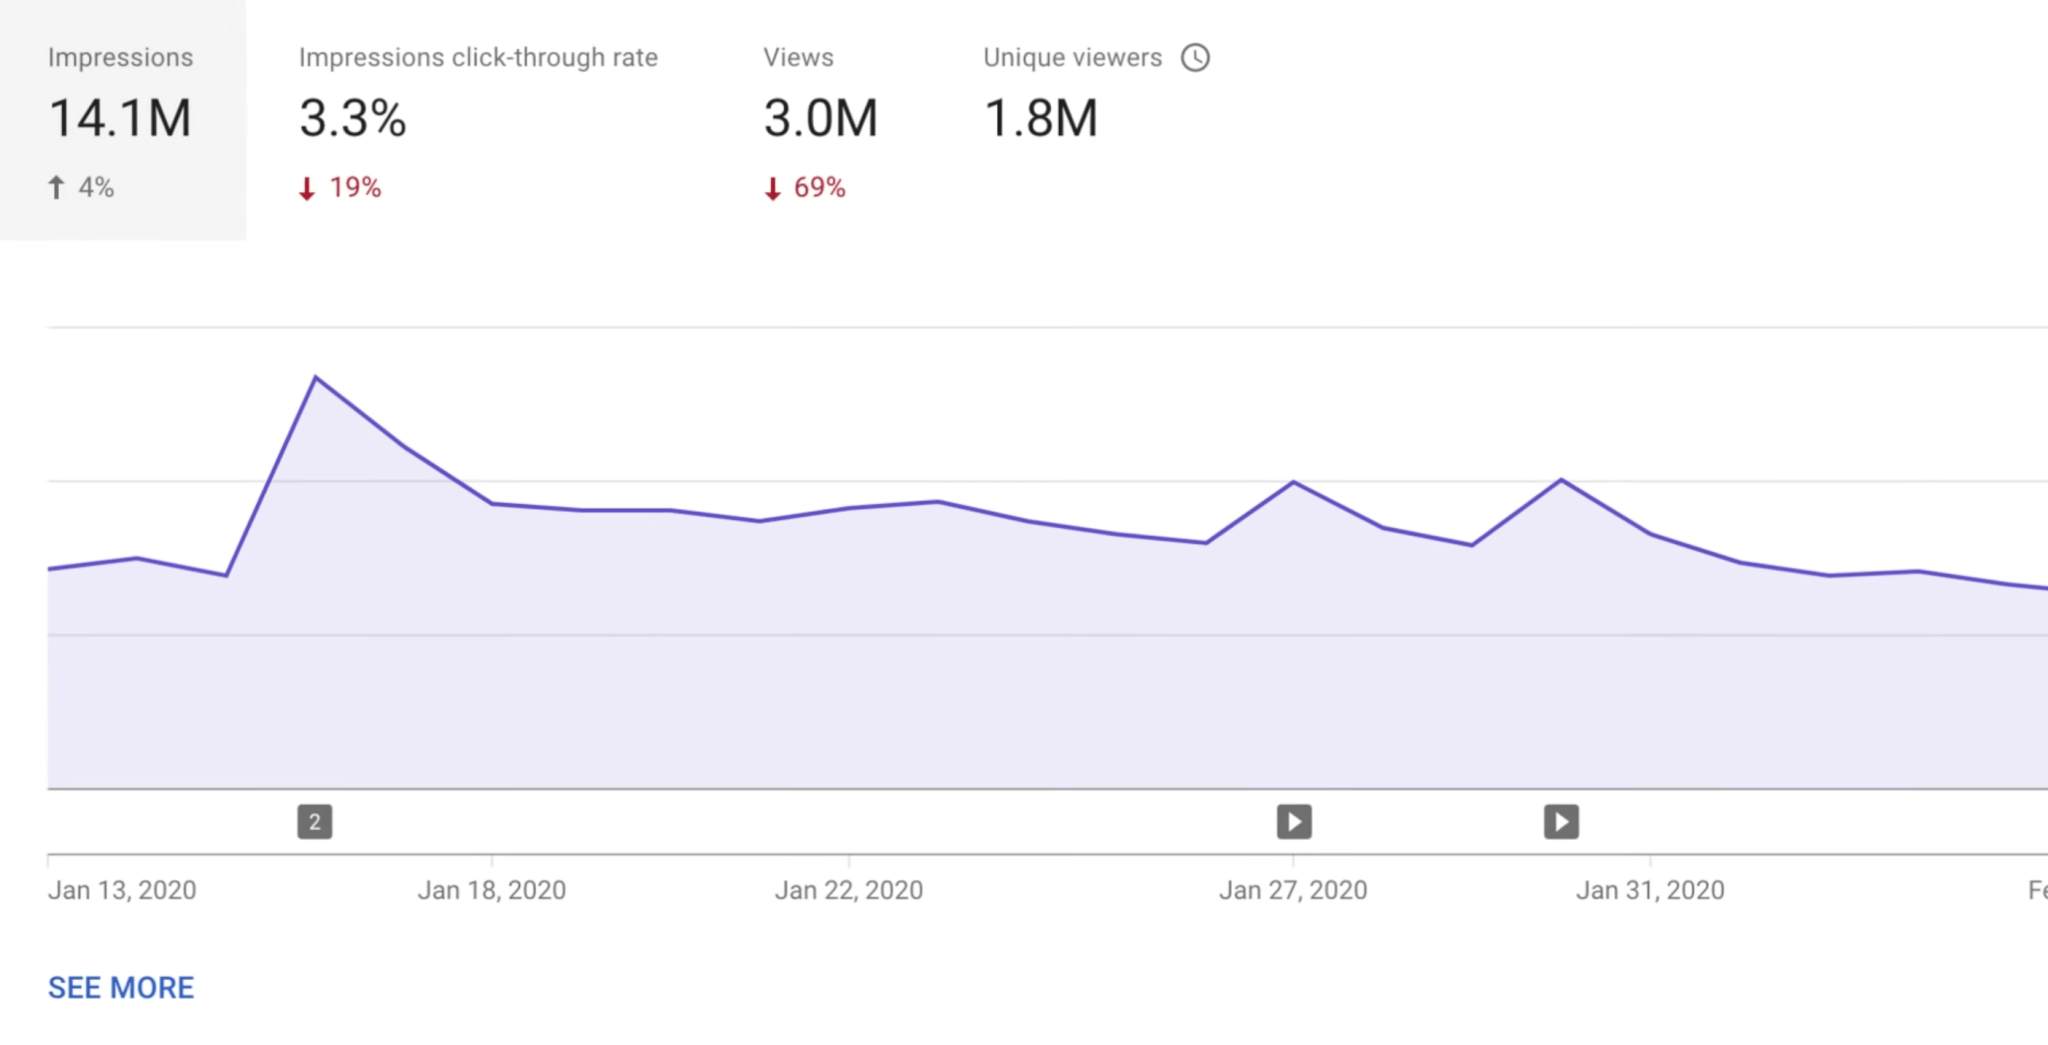Click the clock icon beside Unique viewers

click(1195, 58)
